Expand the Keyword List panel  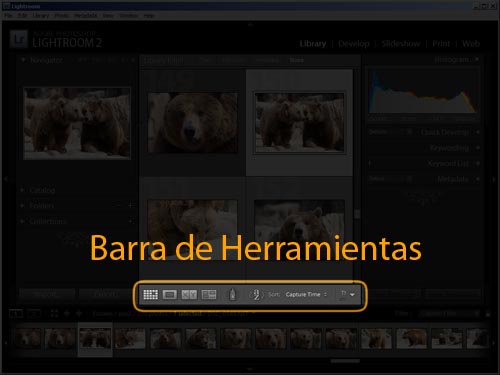pyautogui.click(x=477, y=163)
